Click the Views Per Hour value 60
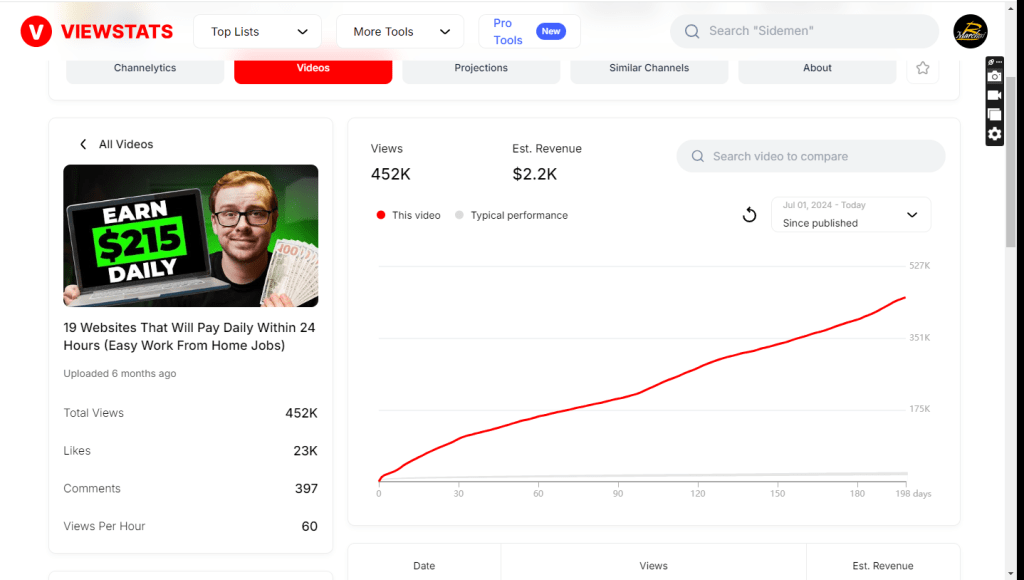This screenshot has height=580, width=1024. pos(310,526)
